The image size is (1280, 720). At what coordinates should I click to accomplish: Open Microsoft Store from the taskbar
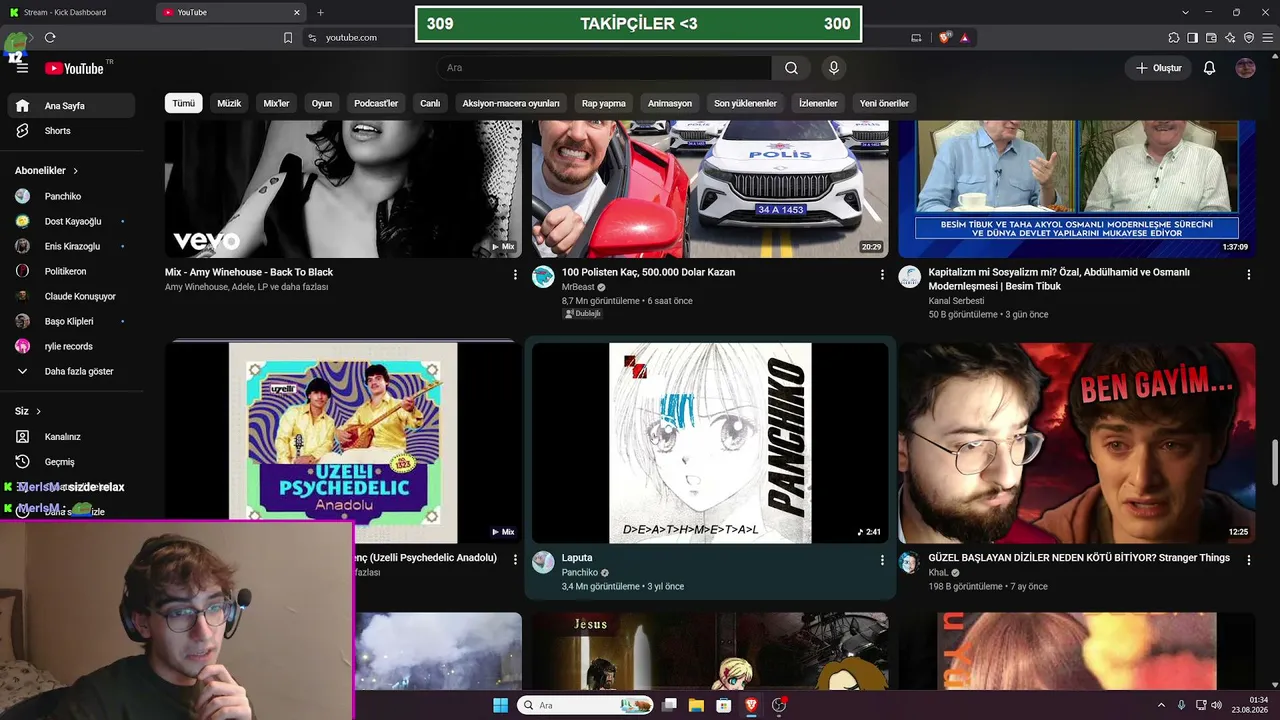coord(723,705)
